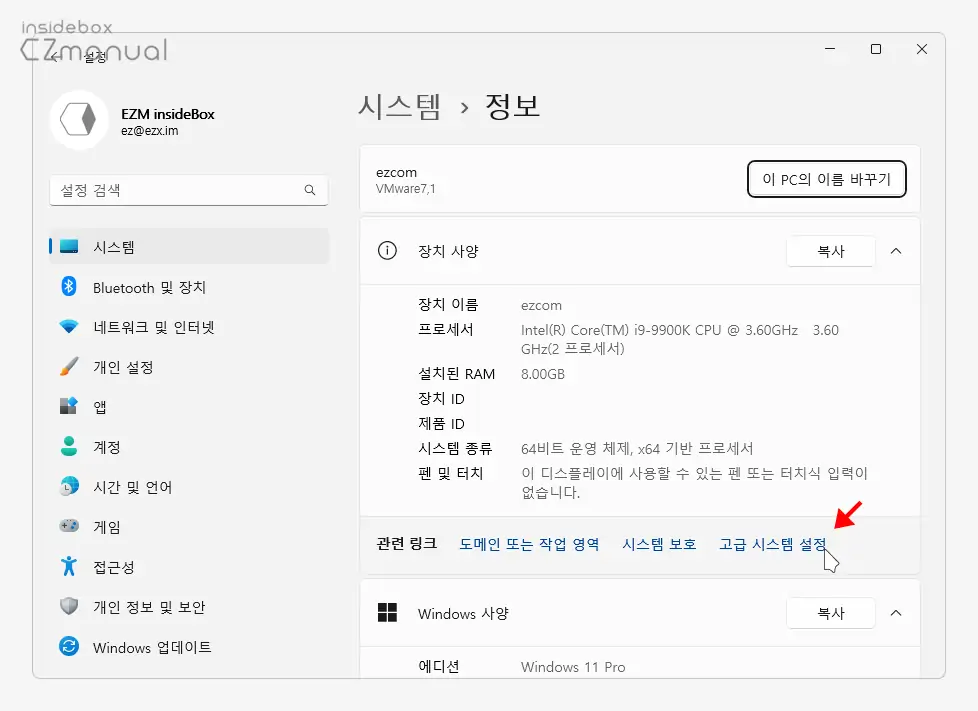
Task: Click the 장치 이름 value ezcom
Action: (x=541, y=305)
